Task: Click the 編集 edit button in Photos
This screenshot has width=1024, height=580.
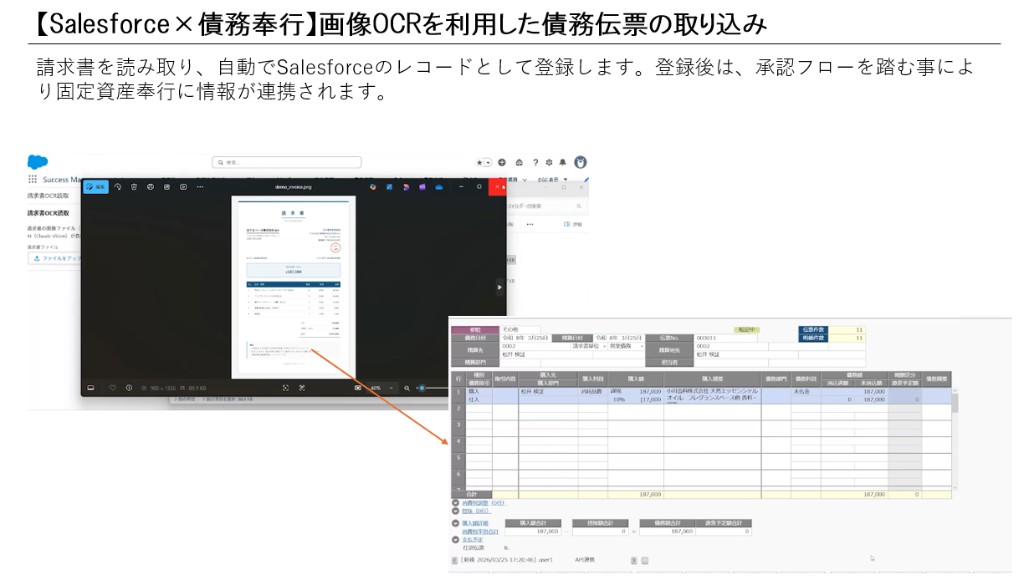Action: point(98,186)
